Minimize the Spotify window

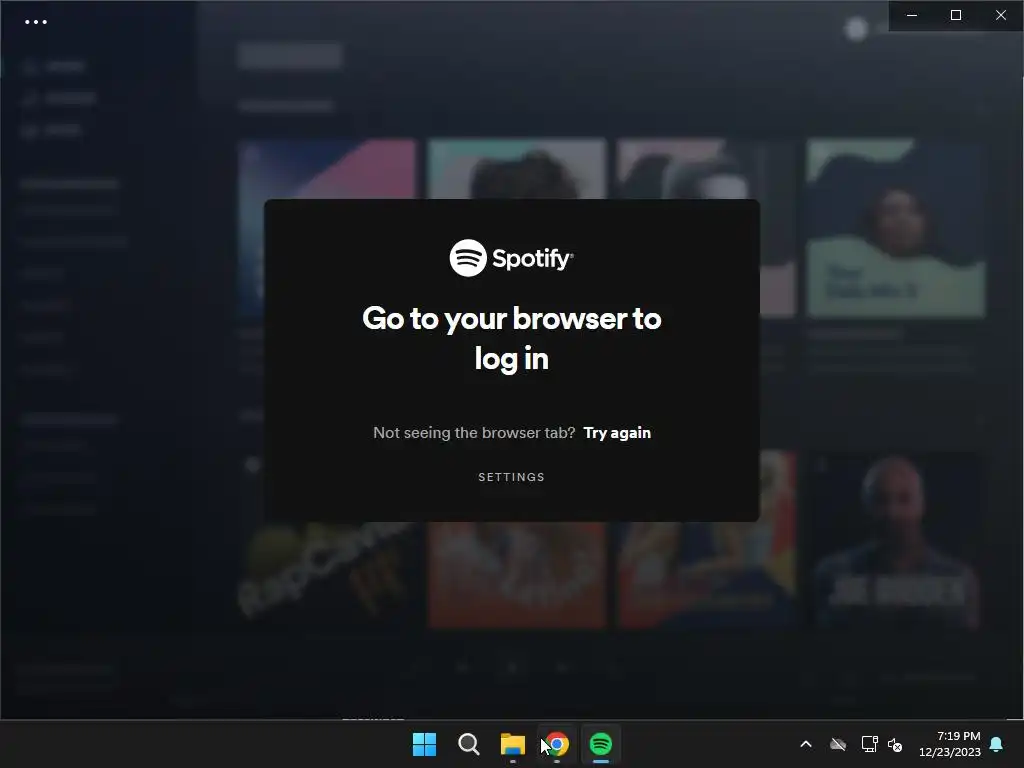point(912,15)
